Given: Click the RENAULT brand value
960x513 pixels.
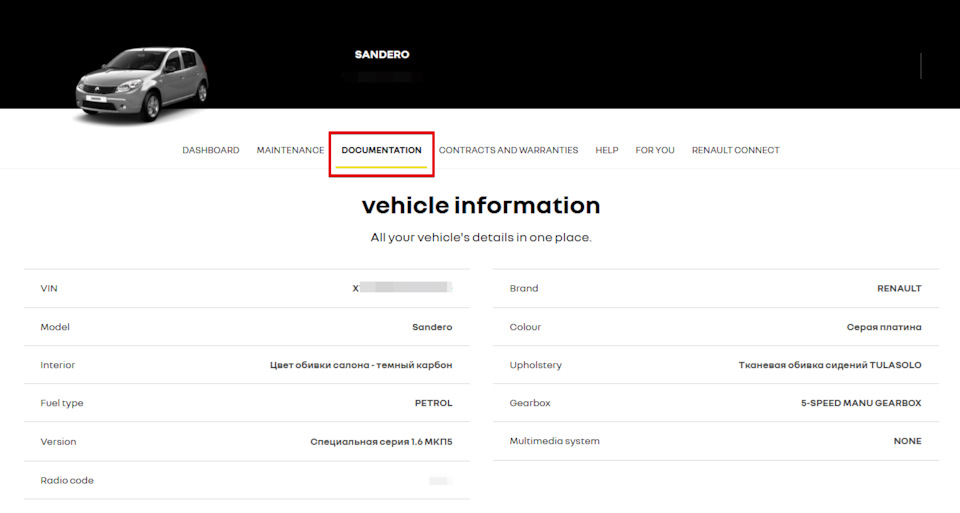Looking at the screenshot, I should [899, 288].
